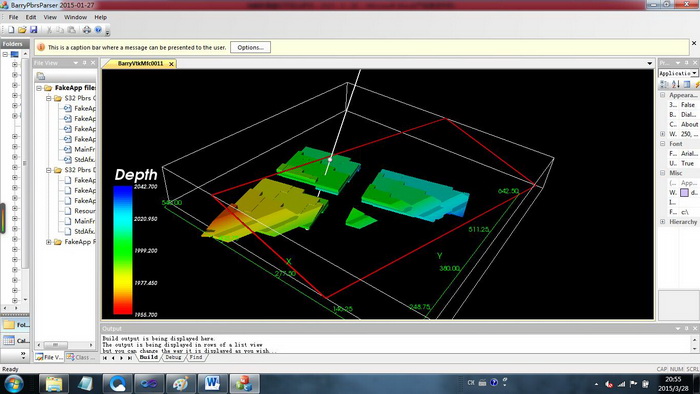Click the lightning bolt events icon
Viewport: 700px width, 394px height.
697,84
